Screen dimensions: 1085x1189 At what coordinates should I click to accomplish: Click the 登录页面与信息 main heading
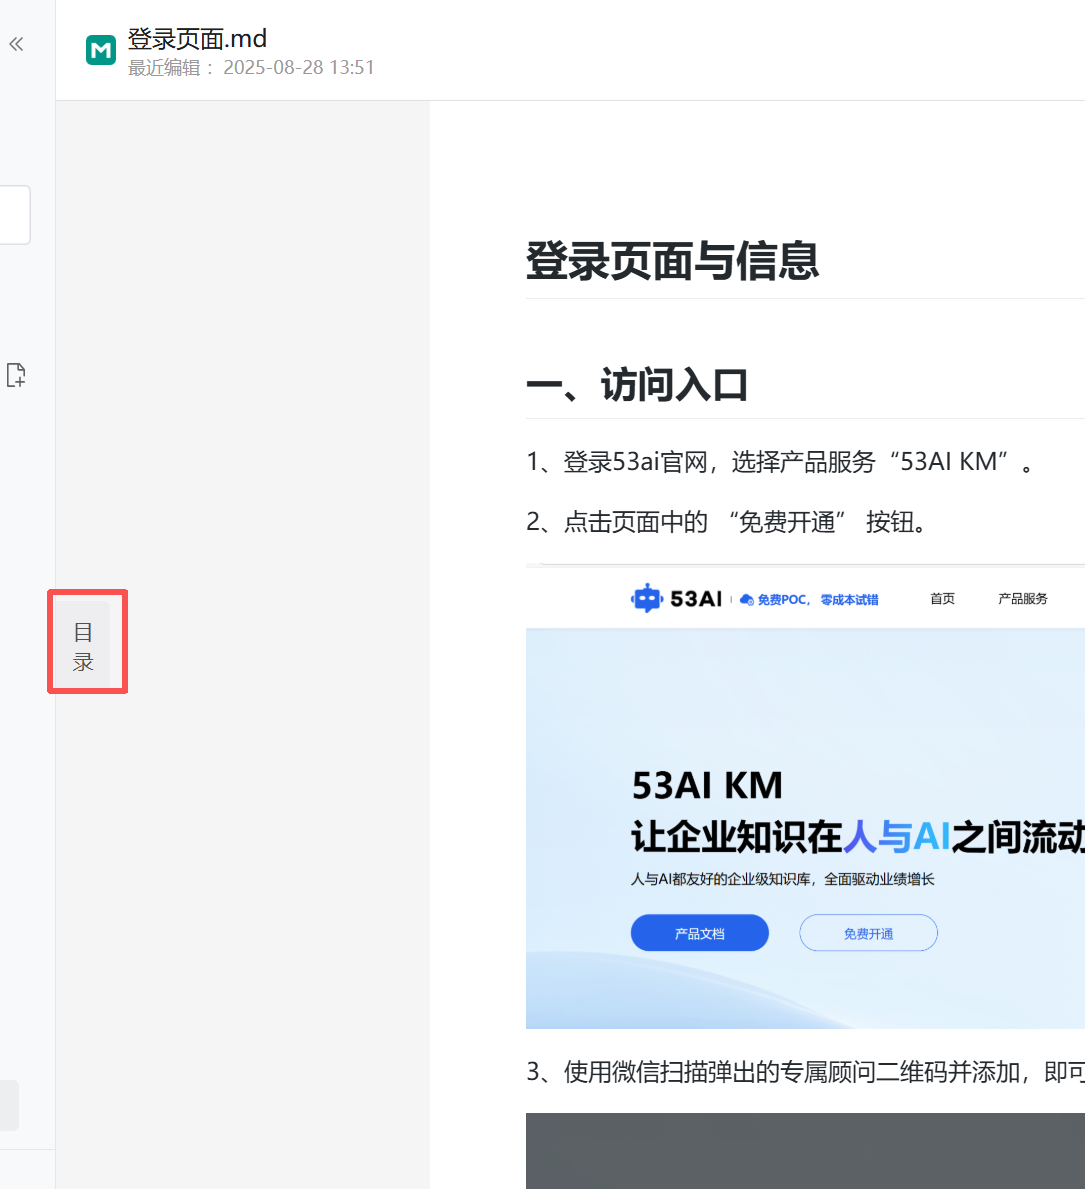[672, 261]
